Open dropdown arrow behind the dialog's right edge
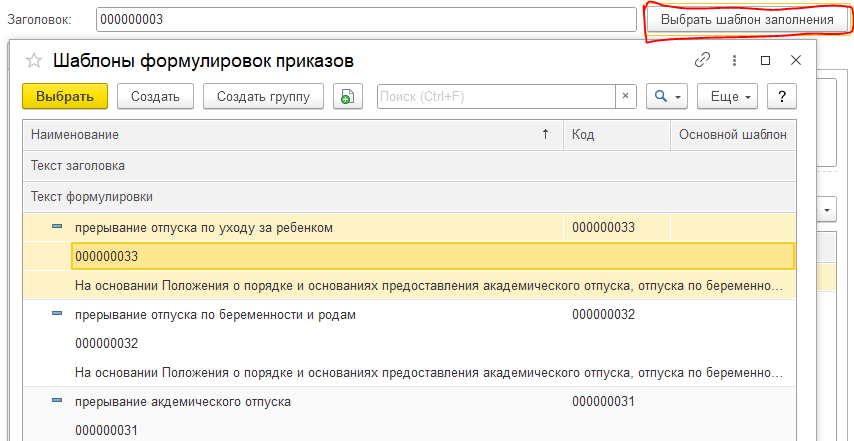Image resolution: width=854 pixels, height=441 pixels. click(828, 210)
